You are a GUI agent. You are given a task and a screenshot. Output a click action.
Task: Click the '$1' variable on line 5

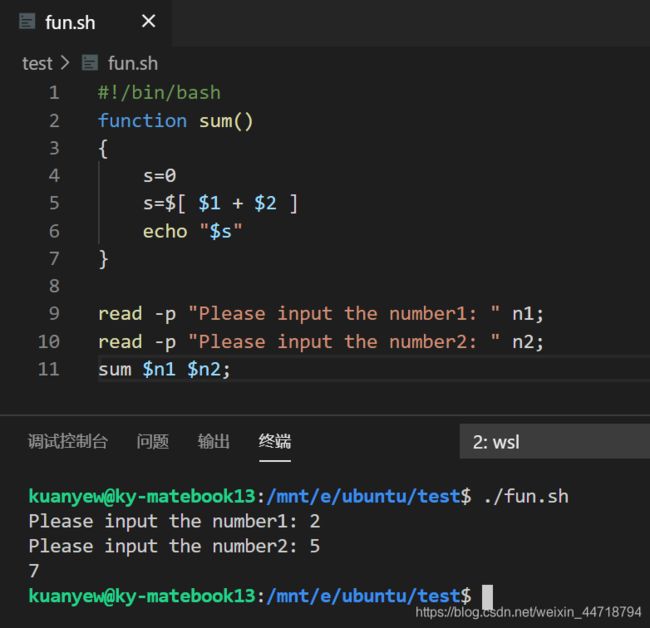coord(209,204)
